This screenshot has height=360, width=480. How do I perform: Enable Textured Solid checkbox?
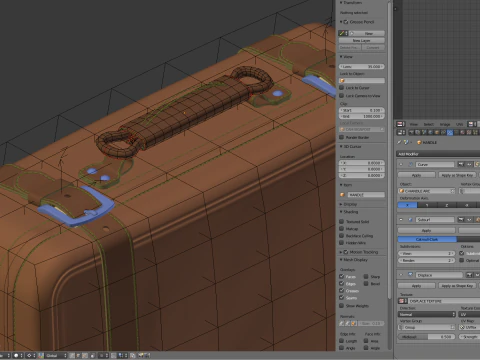coord(341,221)
